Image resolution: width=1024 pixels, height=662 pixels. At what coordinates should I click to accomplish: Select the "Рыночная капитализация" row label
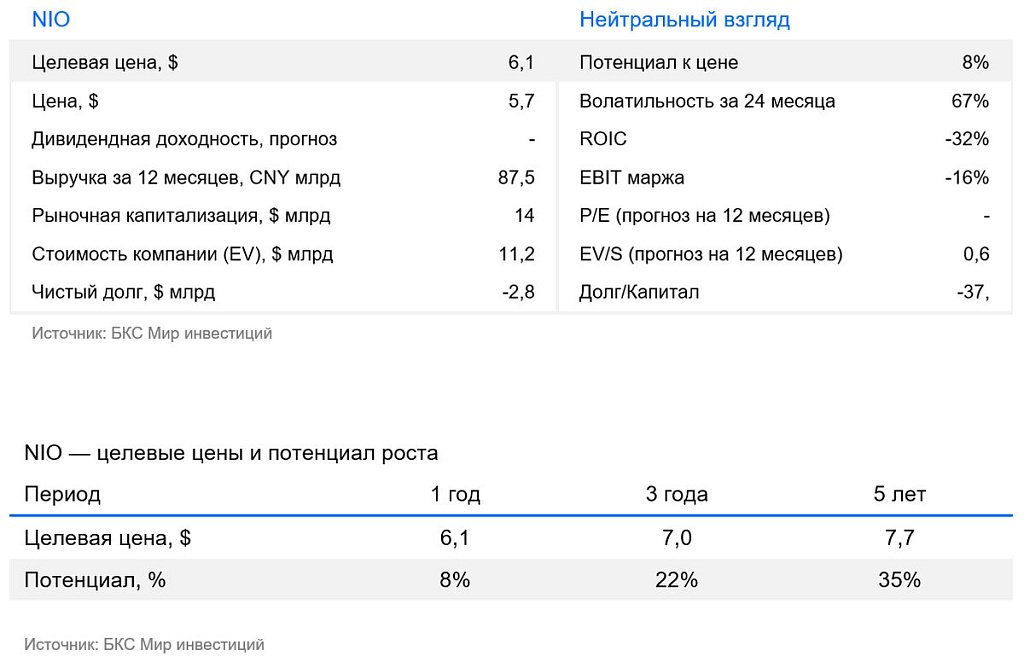coord(181,216)
